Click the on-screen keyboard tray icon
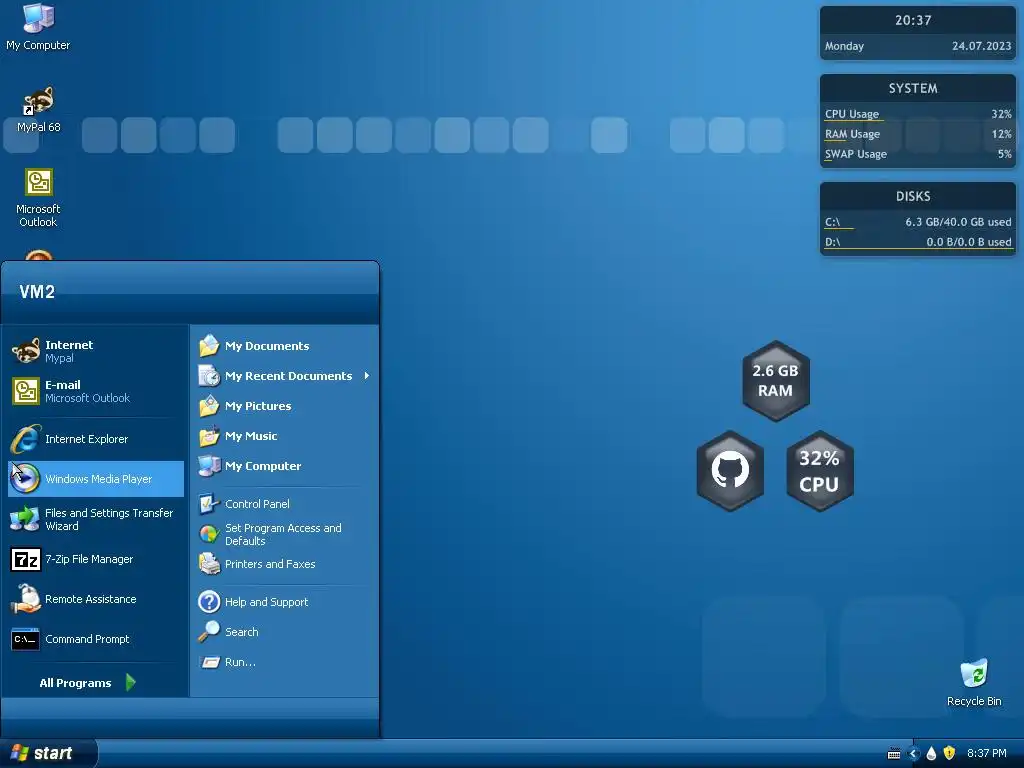 [x=894, y=754]
